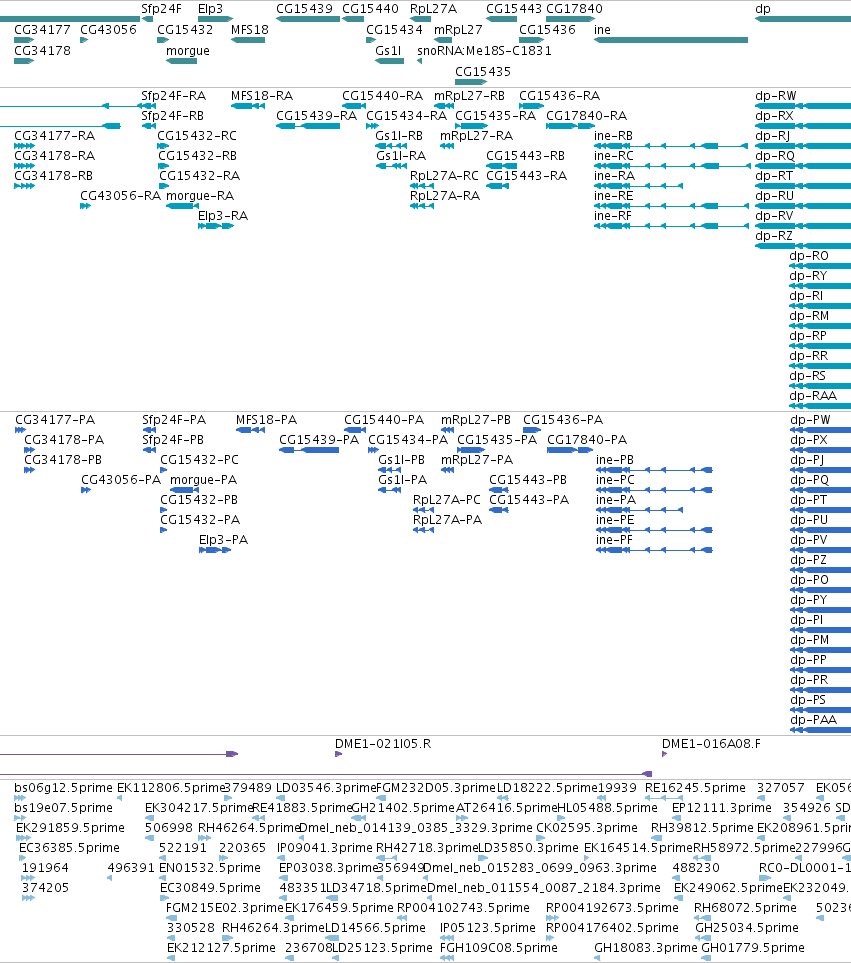Select the Sfp24F-RA transcript
The height and width of the screenshot is (963, 851).
pyautogui.click(x=147, y=106)
